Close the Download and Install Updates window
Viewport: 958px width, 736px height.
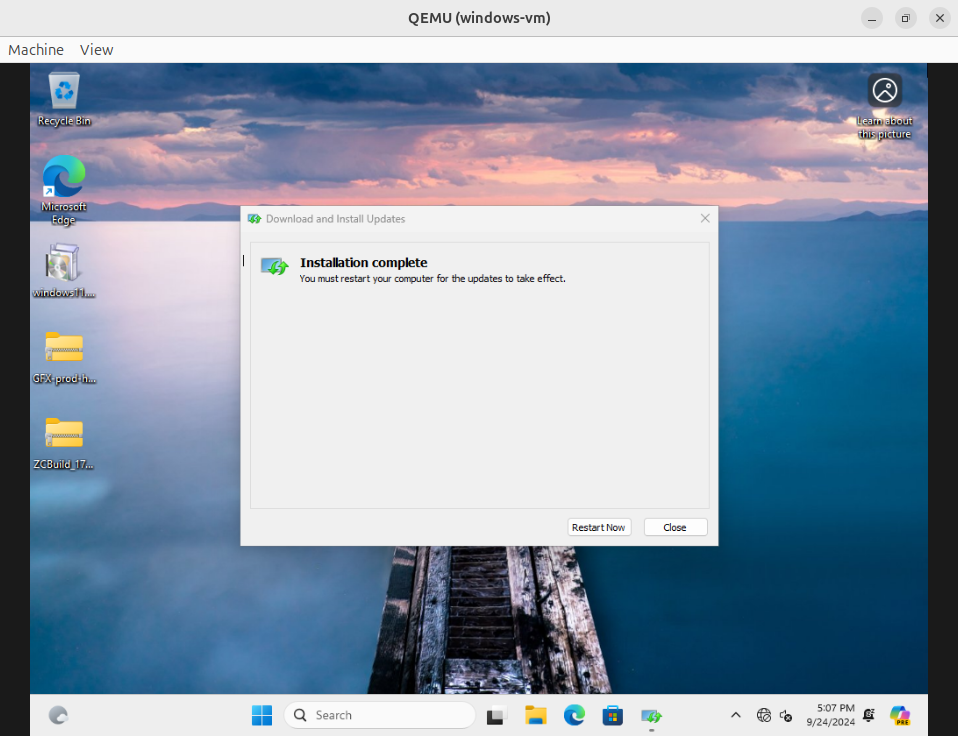pos(705,218)
